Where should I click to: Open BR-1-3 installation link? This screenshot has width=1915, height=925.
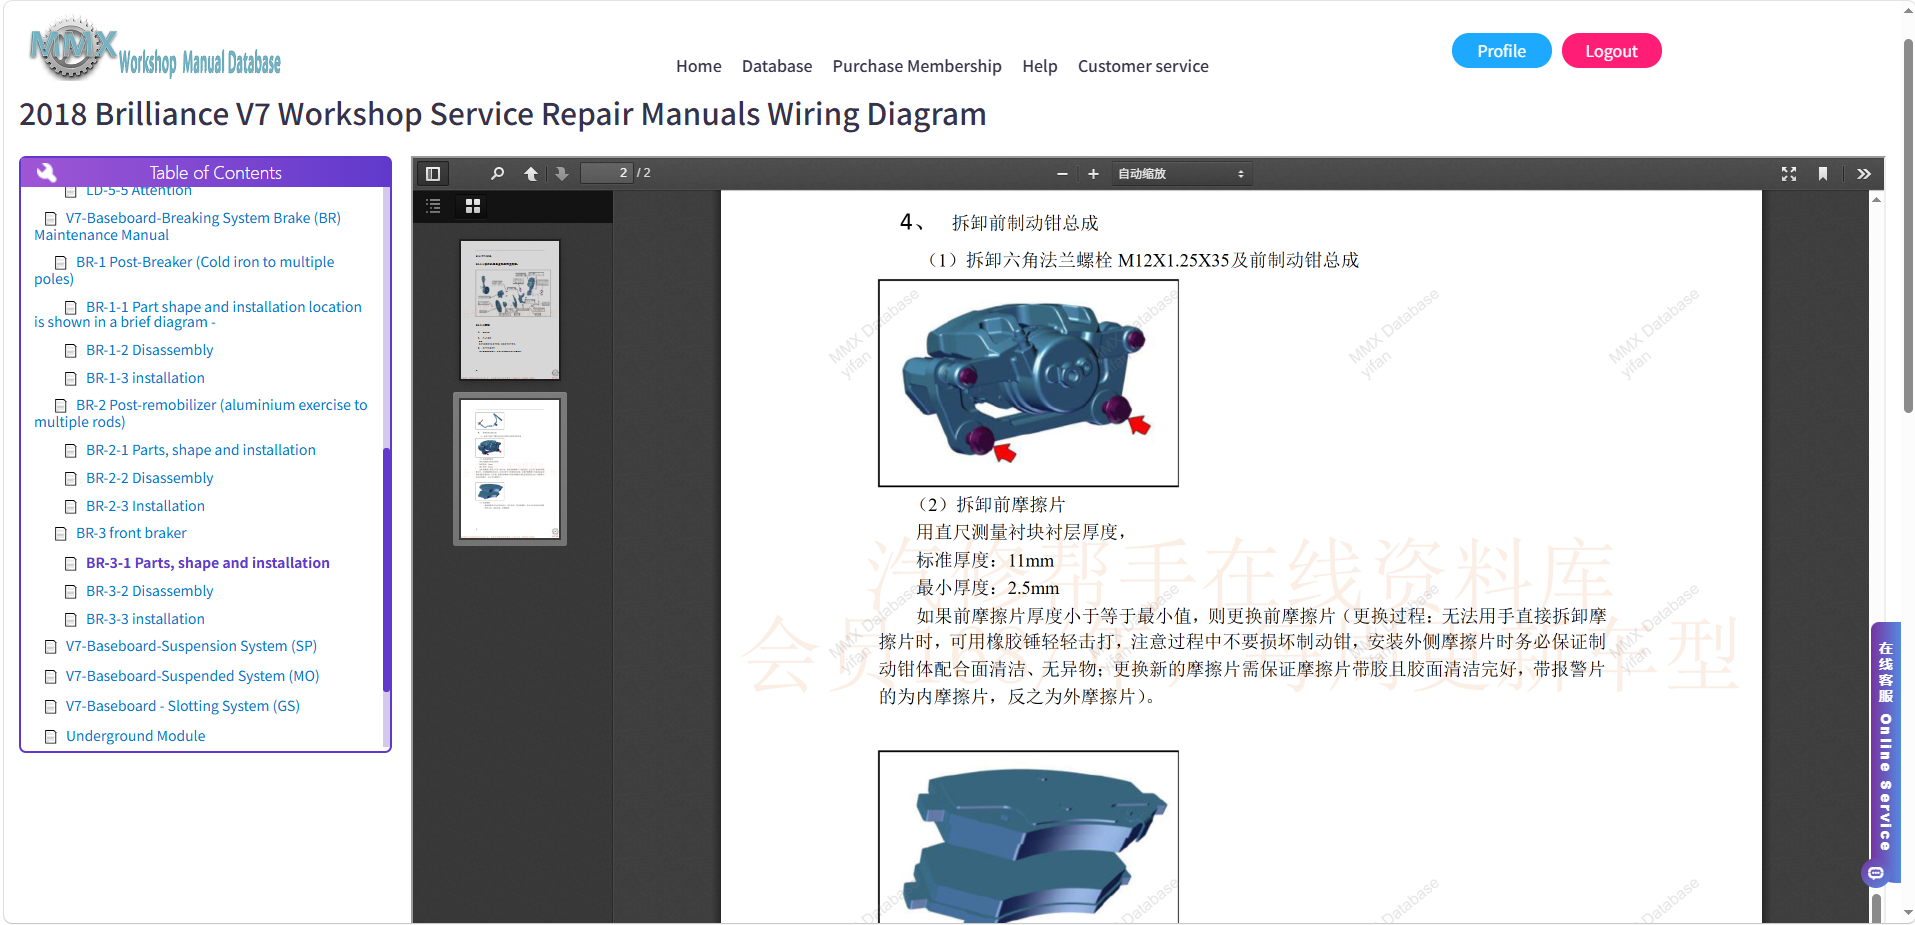click(x=145, y=378)
